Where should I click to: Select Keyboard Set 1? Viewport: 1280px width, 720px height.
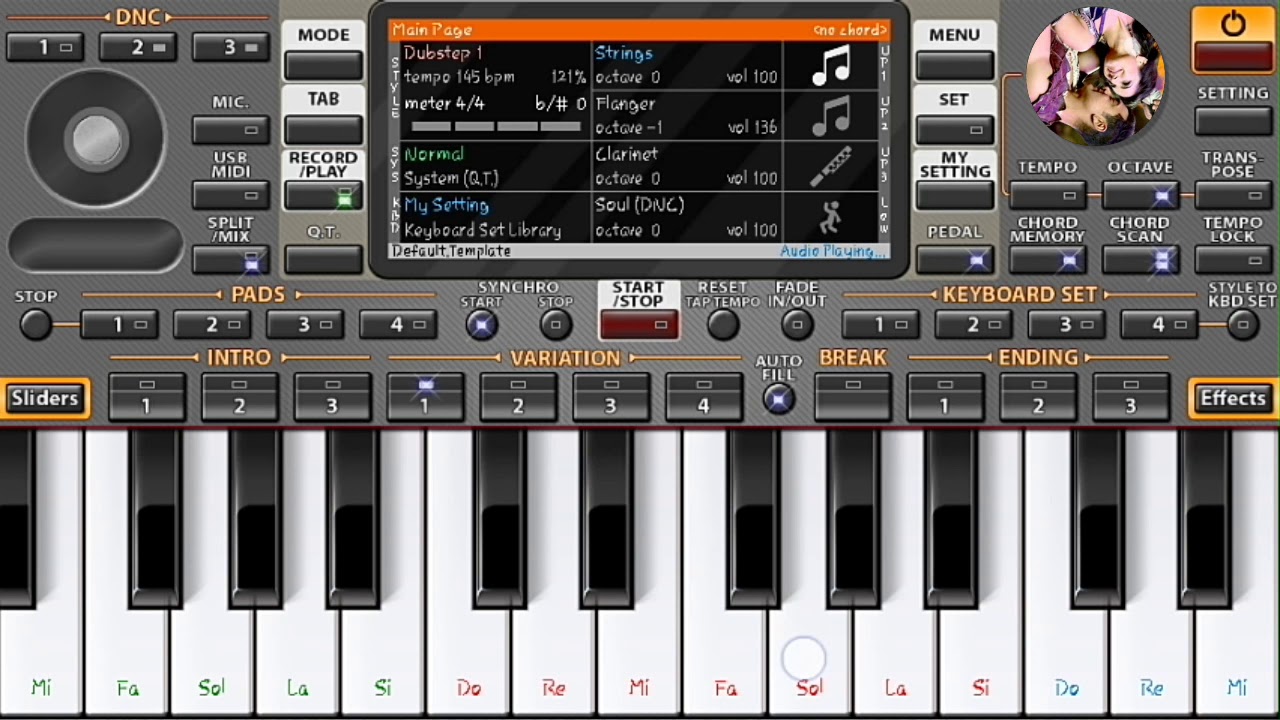click(x=880, y=325)
